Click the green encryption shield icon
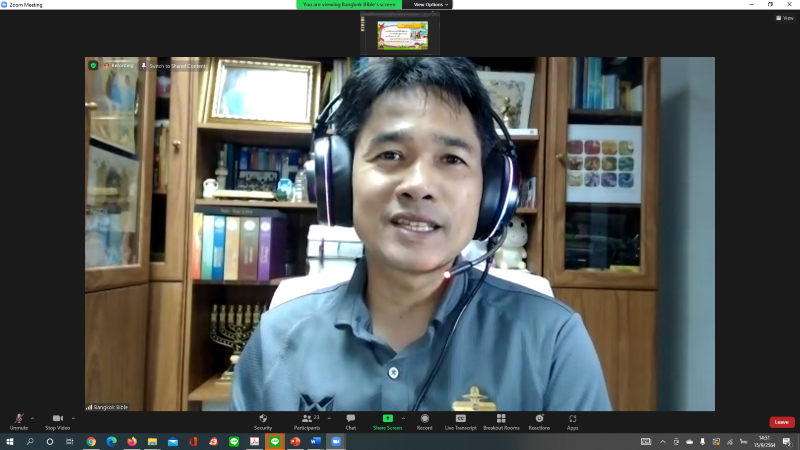Screen dimensions: 800x450 pyautogui.click(x=93, y=66)
